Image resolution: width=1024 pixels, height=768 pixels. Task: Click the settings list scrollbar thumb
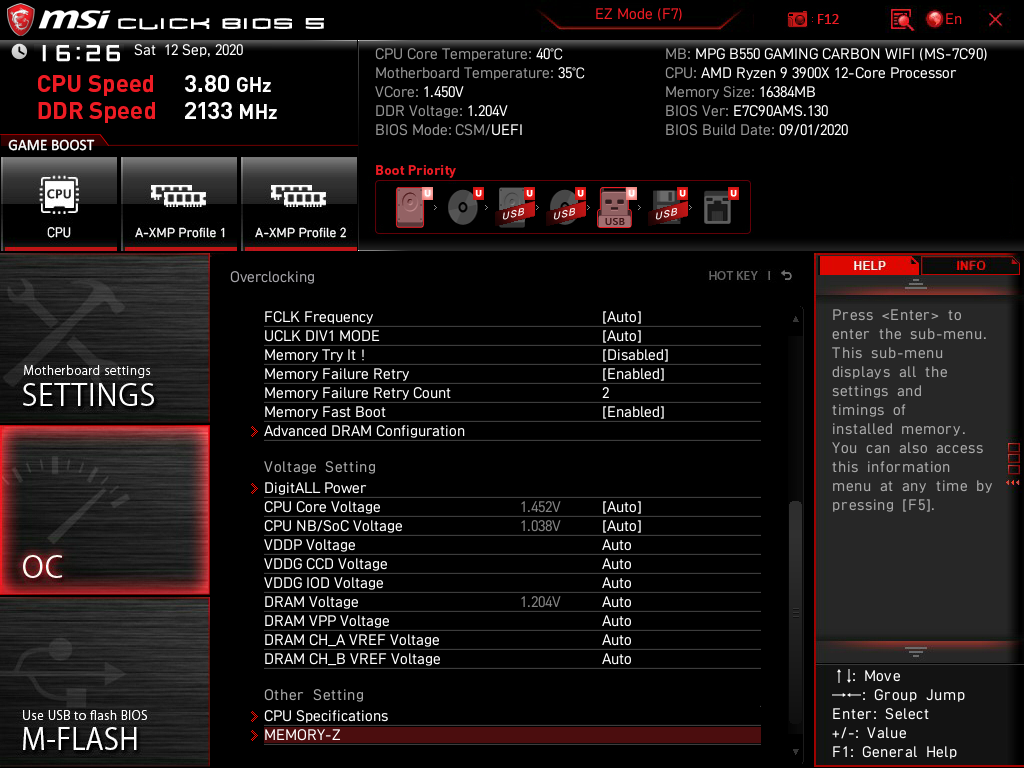click(795, 613)
